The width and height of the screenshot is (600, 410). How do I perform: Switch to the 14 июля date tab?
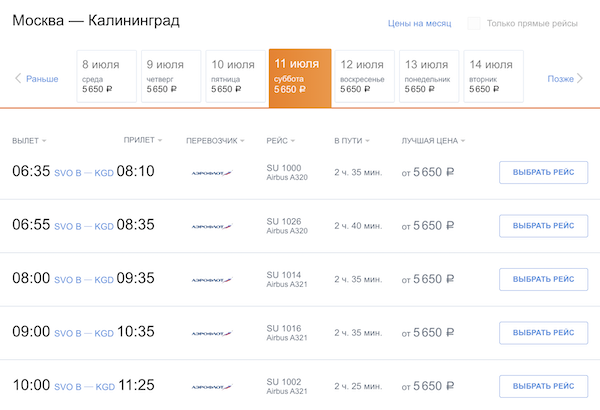coord(493,76)
